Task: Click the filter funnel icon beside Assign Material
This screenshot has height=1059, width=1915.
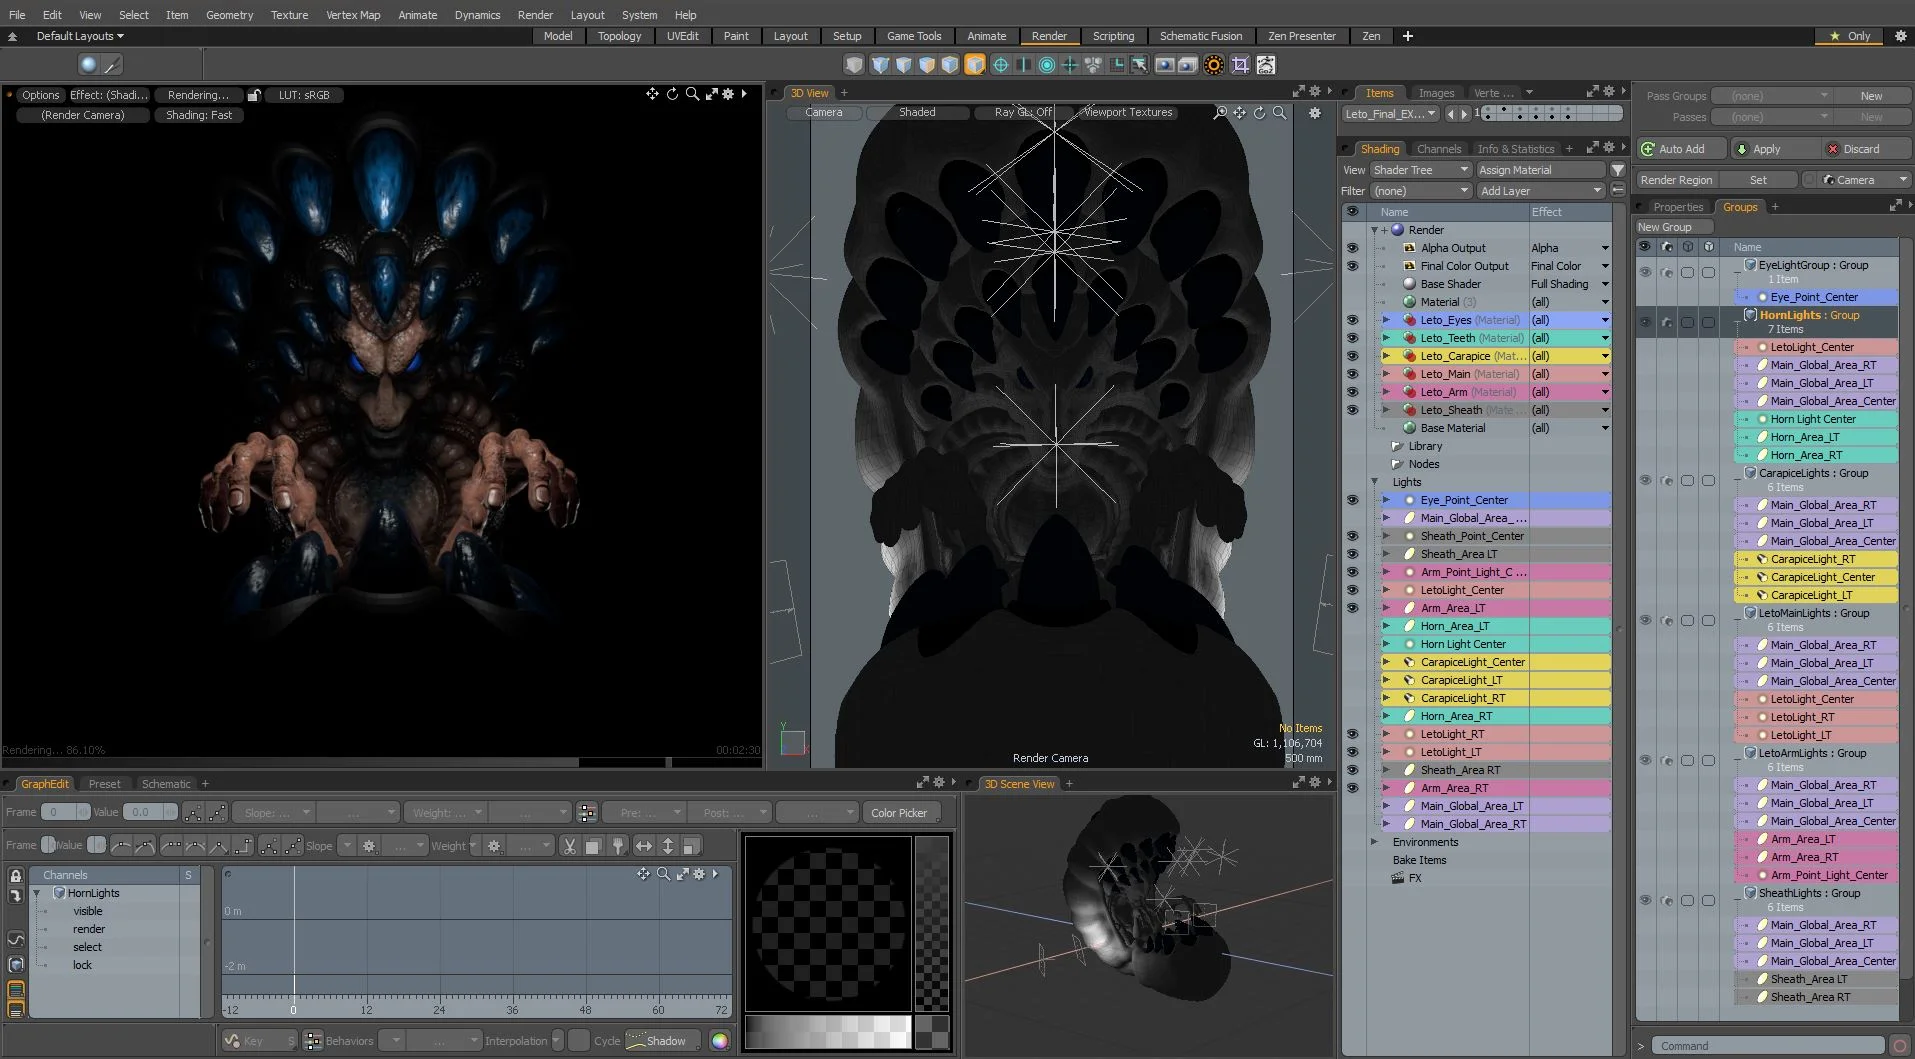Action: pyautogui.click(x=1617, y=170)
